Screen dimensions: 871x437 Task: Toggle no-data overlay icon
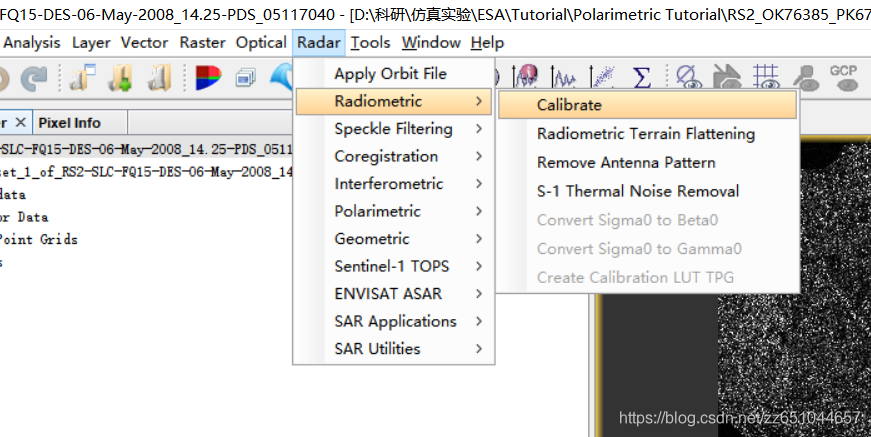pyautogui.click(x=689, y=77)
